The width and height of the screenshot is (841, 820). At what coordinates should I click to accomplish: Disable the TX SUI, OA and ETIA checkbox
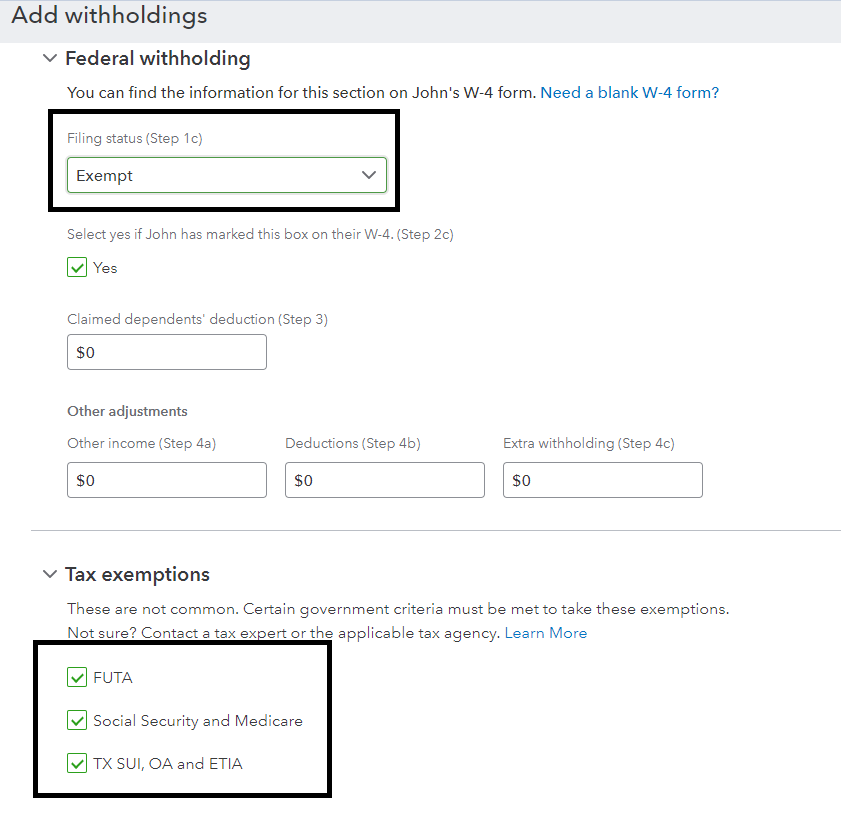(77, 764)
